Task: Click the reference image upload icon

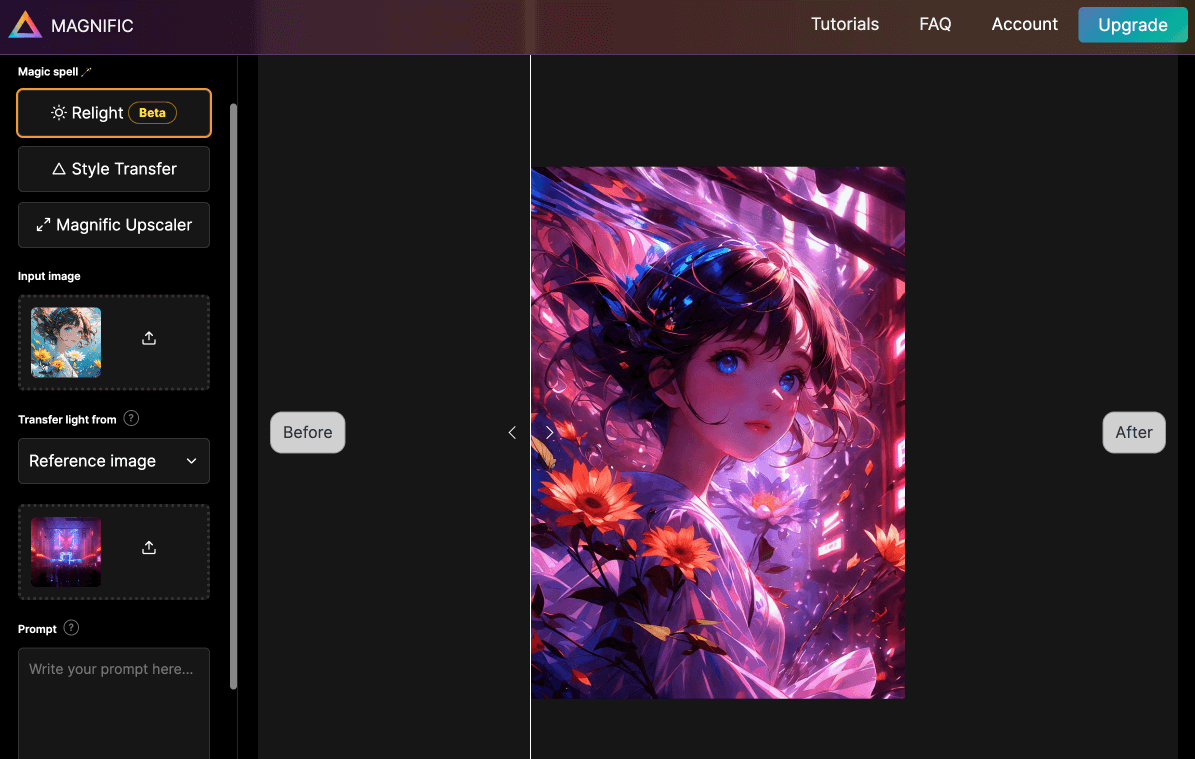Action: [x=149, y=548]
